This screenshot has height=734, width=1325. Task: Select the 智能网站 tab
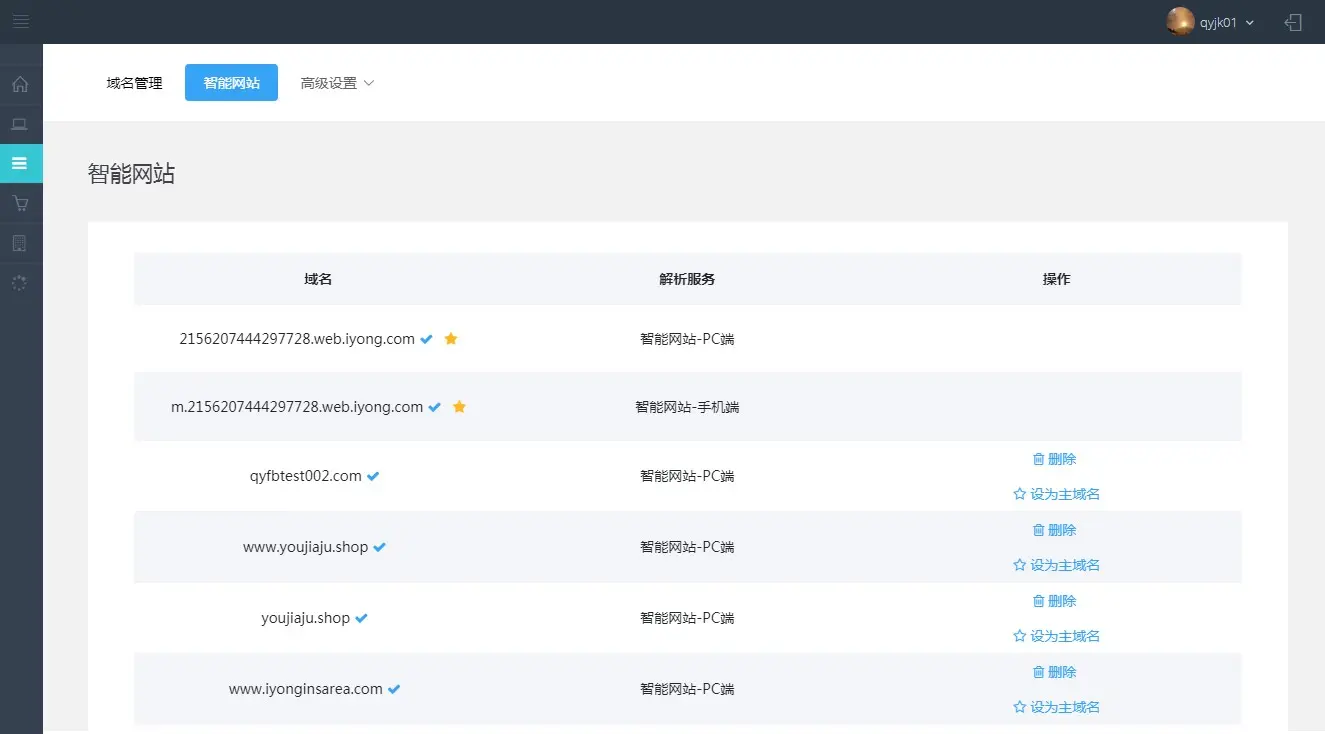pyautogui.click(x=231, y=83)
